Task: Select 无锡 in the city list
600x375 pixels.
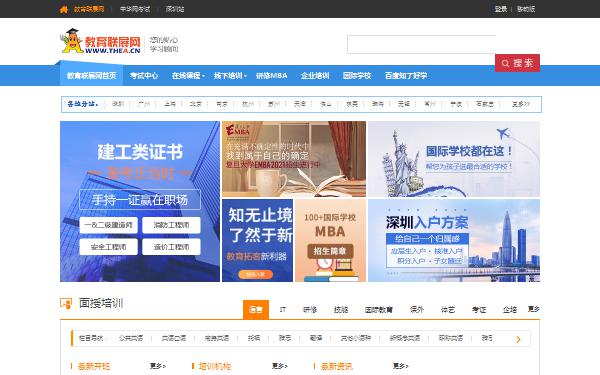Action: coord(404,104)
